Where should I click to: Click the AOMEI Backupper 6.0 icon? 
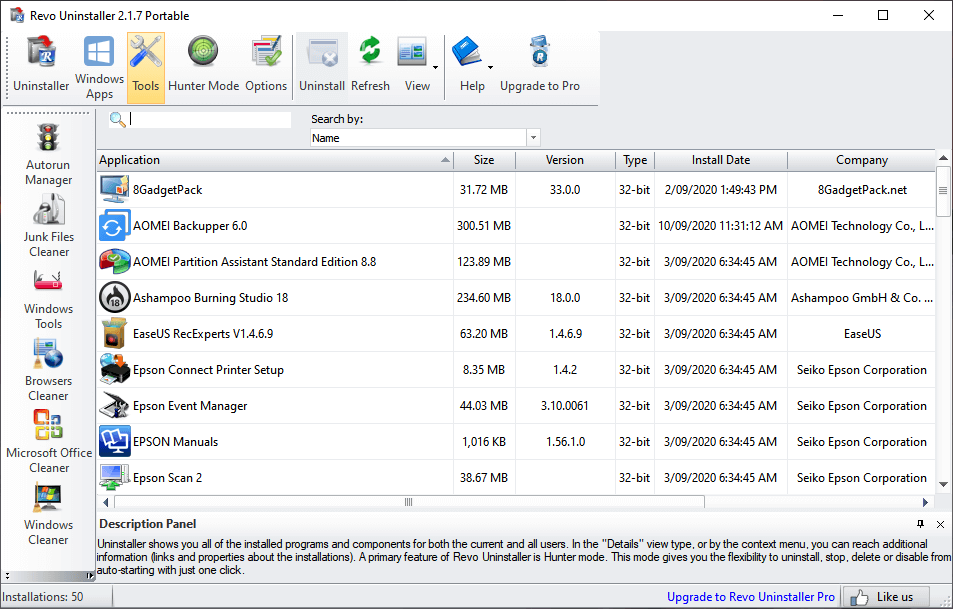click(x=114, y=225)
